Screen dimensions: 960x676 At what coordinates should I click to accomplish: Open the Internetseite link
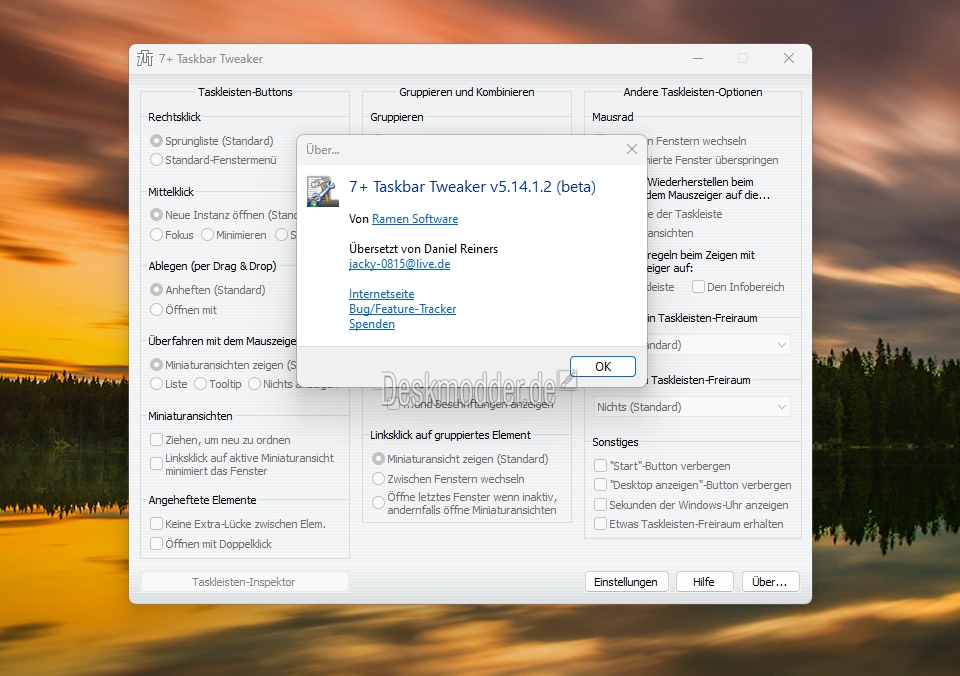coord(381,294)
